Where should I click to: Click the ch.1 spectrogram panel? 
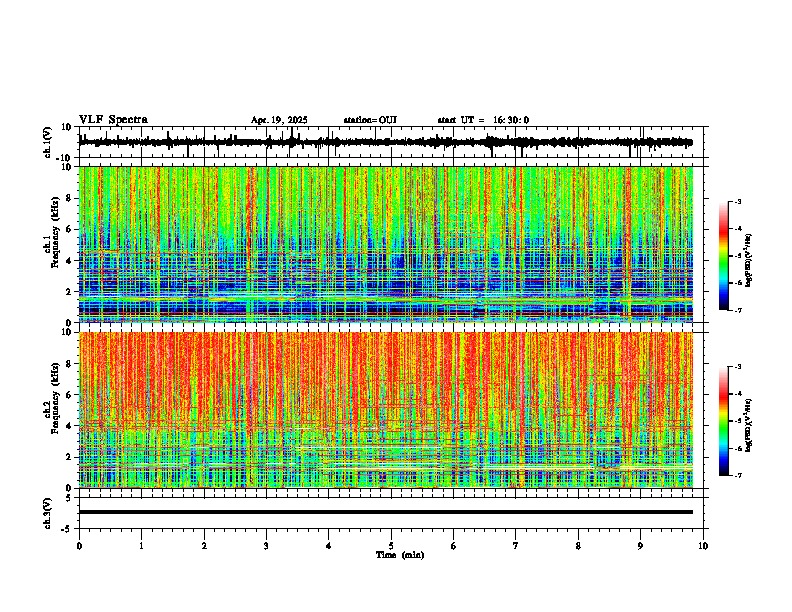pyautogui.click(x=386, y=244)
